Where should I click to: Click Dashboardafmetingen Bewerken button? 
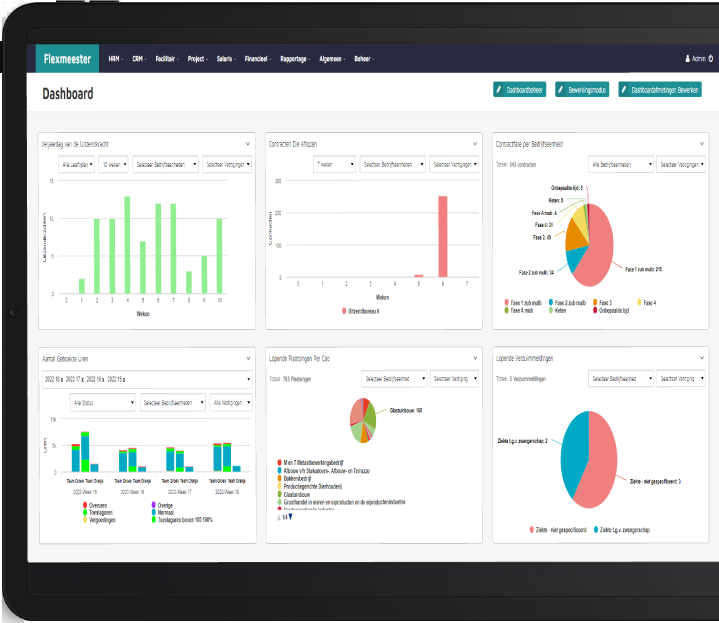tap(660, 90)
